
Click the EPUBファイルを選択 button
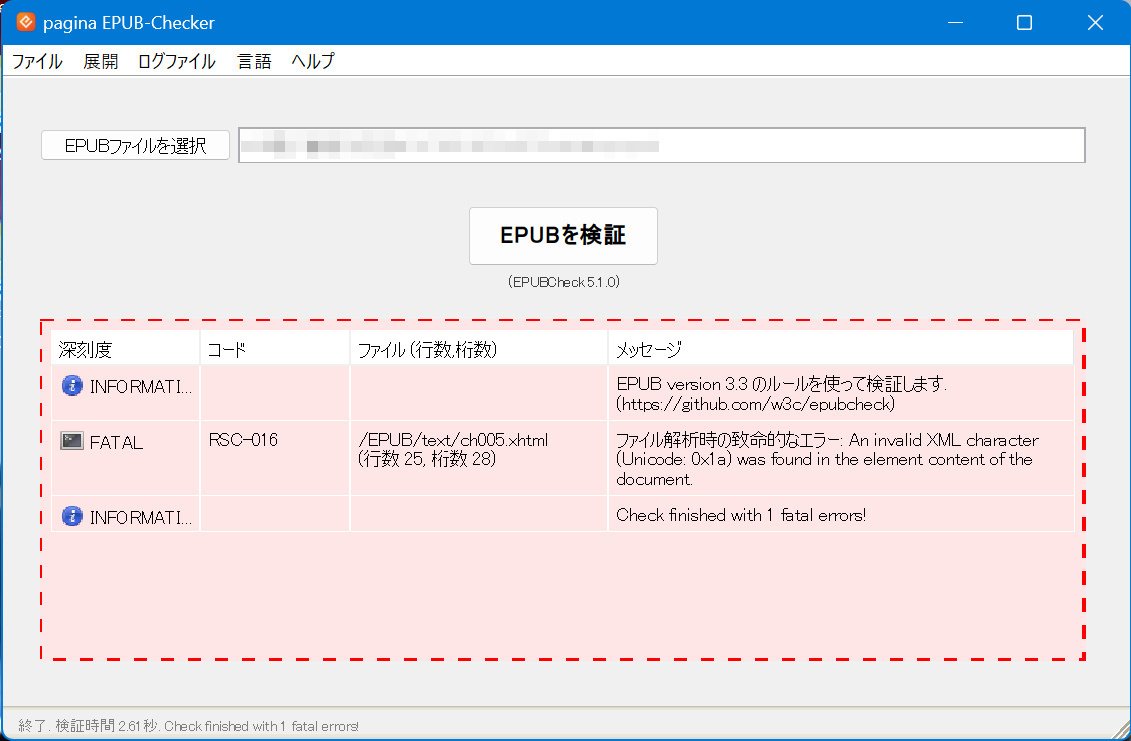[136, 145]
